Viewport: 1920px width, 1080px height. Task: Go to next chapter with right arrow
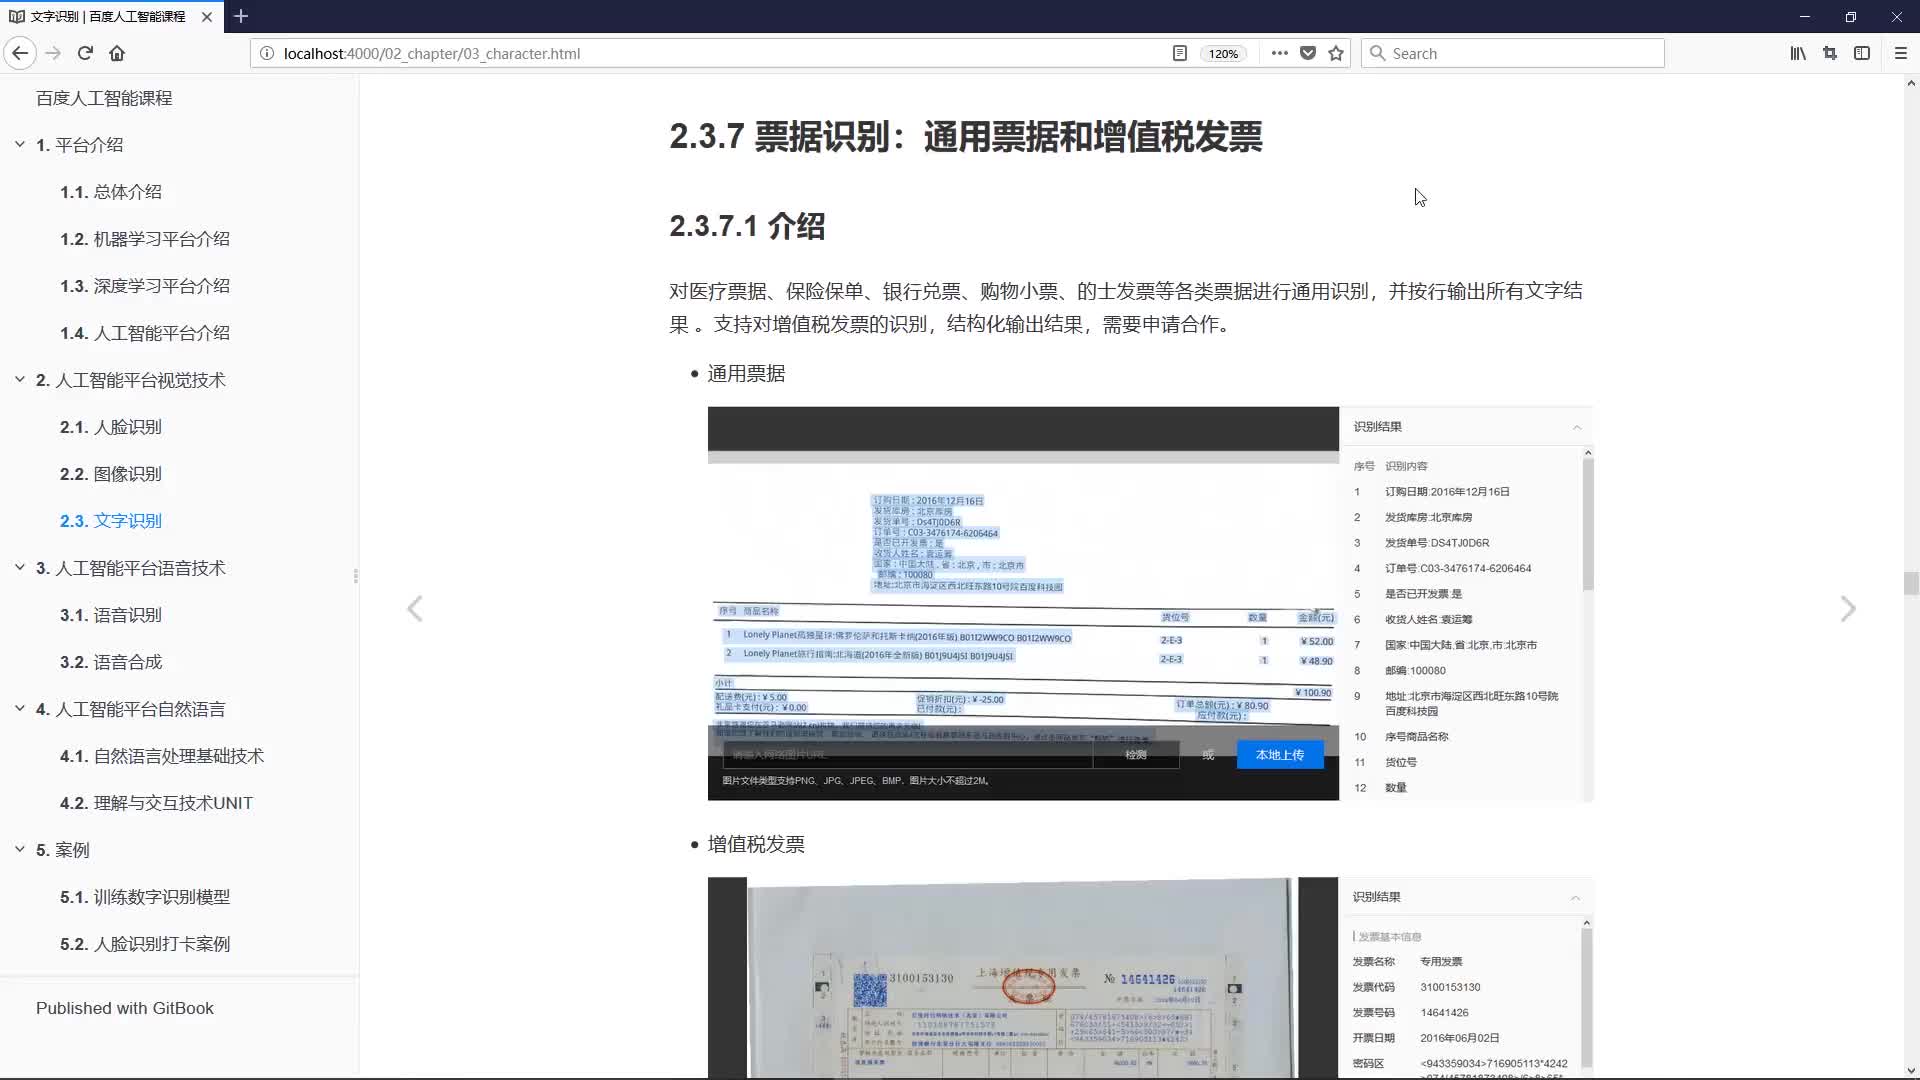pos(1848,608)
